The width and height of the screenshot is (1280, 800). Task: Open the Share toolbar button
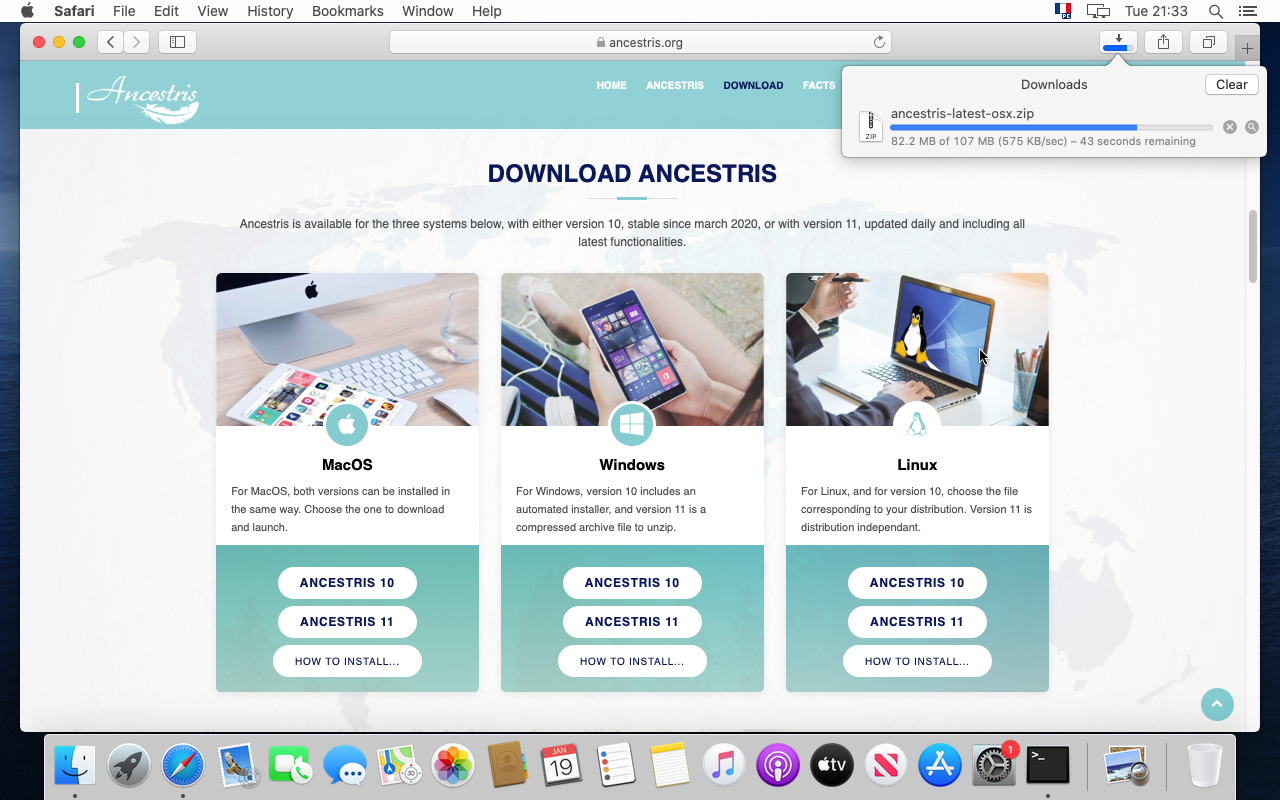click(x=1163, y=42)
